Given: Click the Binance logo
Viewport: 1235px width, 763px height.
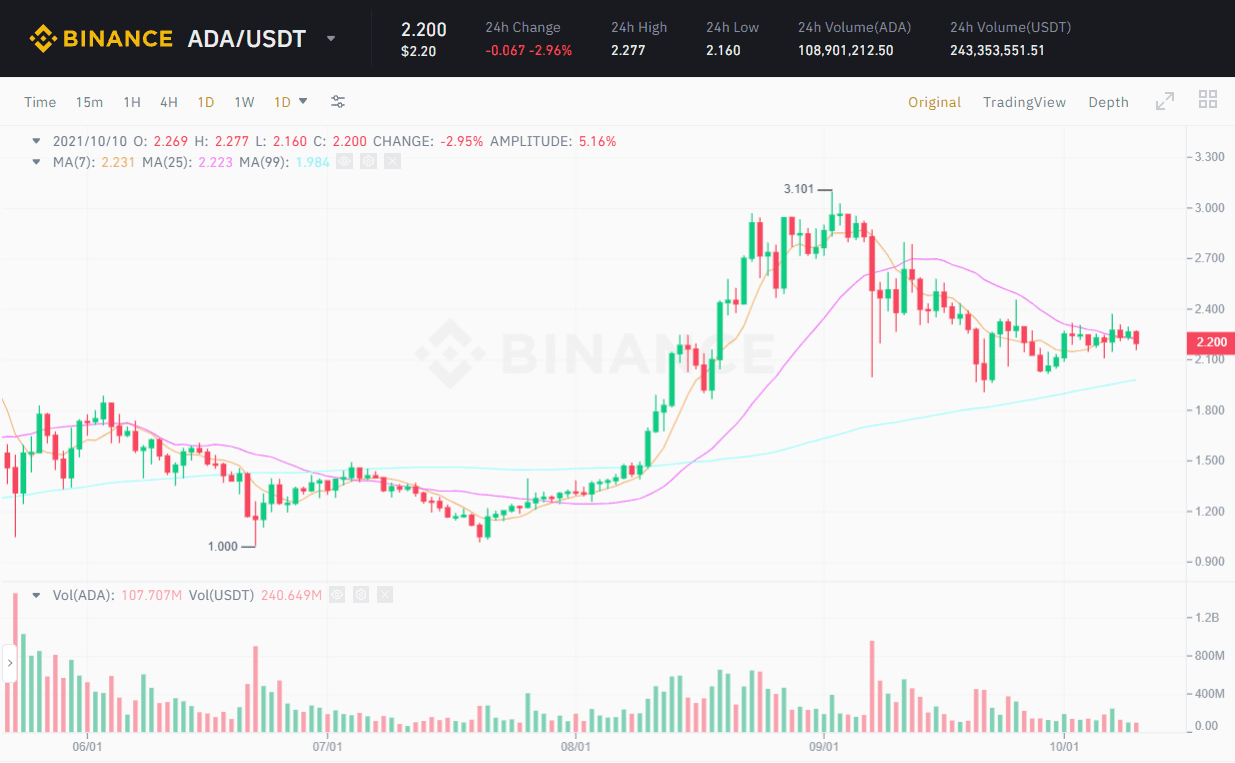Looking at the screenshot, I should [x=101, y=39].
